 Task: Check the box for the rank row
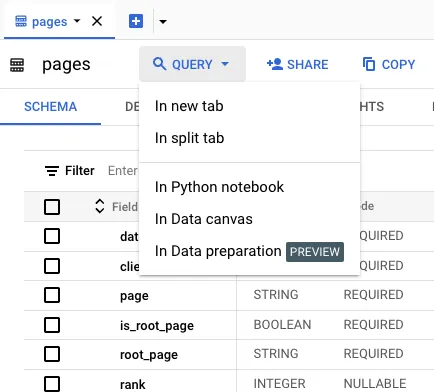pyautogui.click(x=52, y=384)
